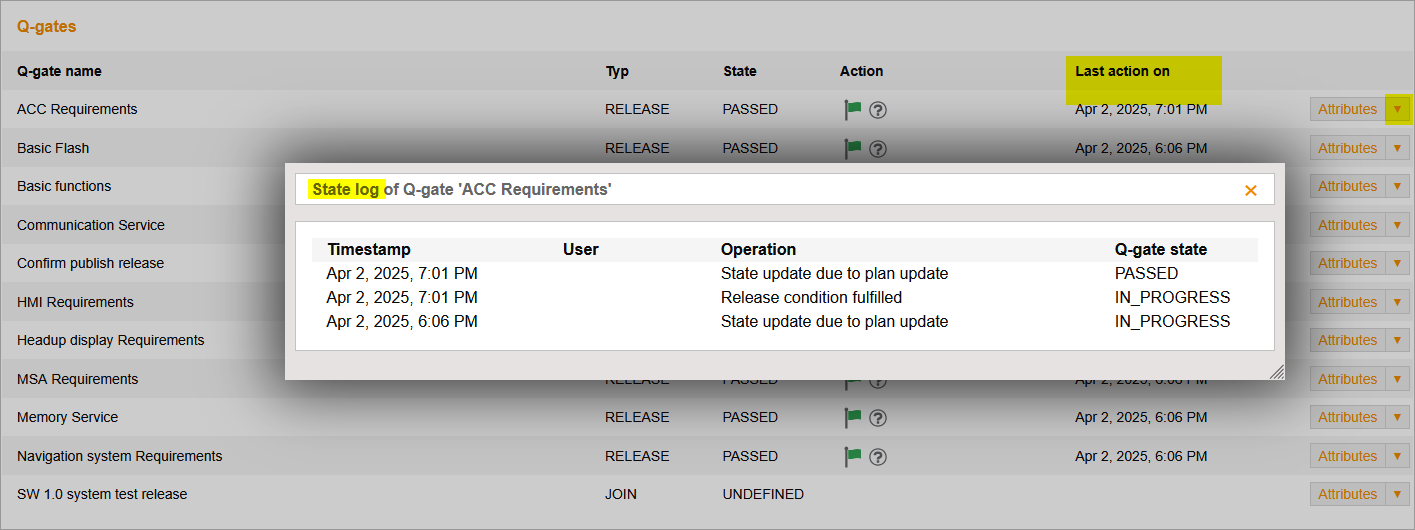Open the Confirm publish release dropdown arrow
The image size is (1415, 530).
pos(1397,263)
